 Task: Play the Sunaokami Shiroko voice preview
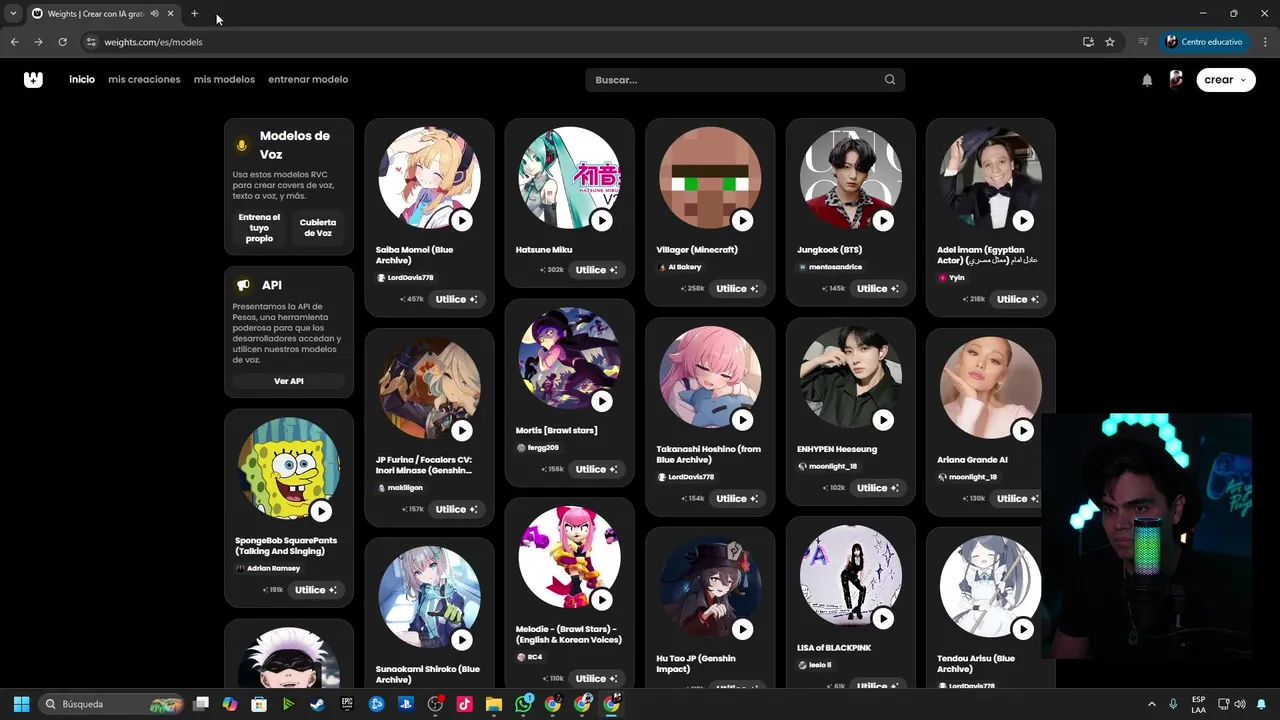(x=461, y=640)
